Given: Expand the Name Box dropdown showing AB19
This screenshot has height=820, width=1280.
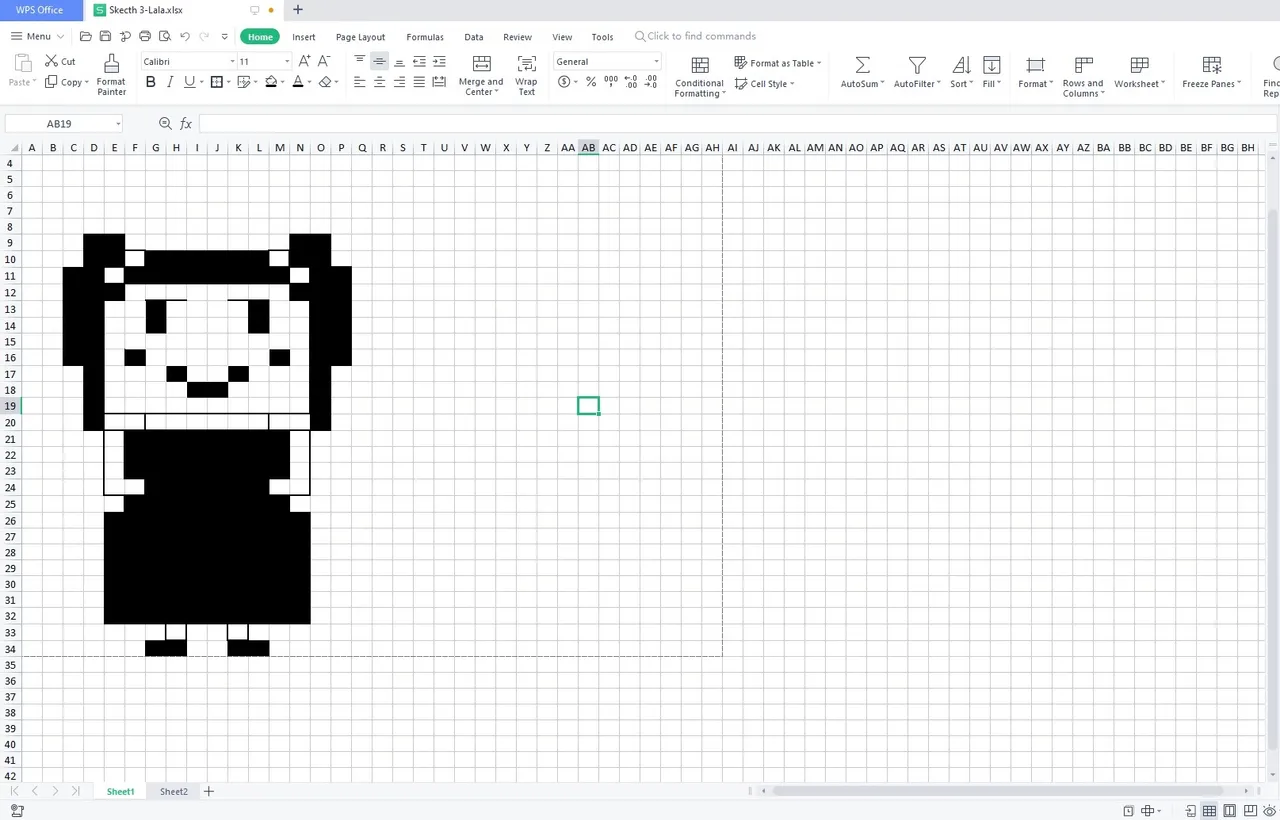Looking at the screenshot, I should click(x=118, y=124).
